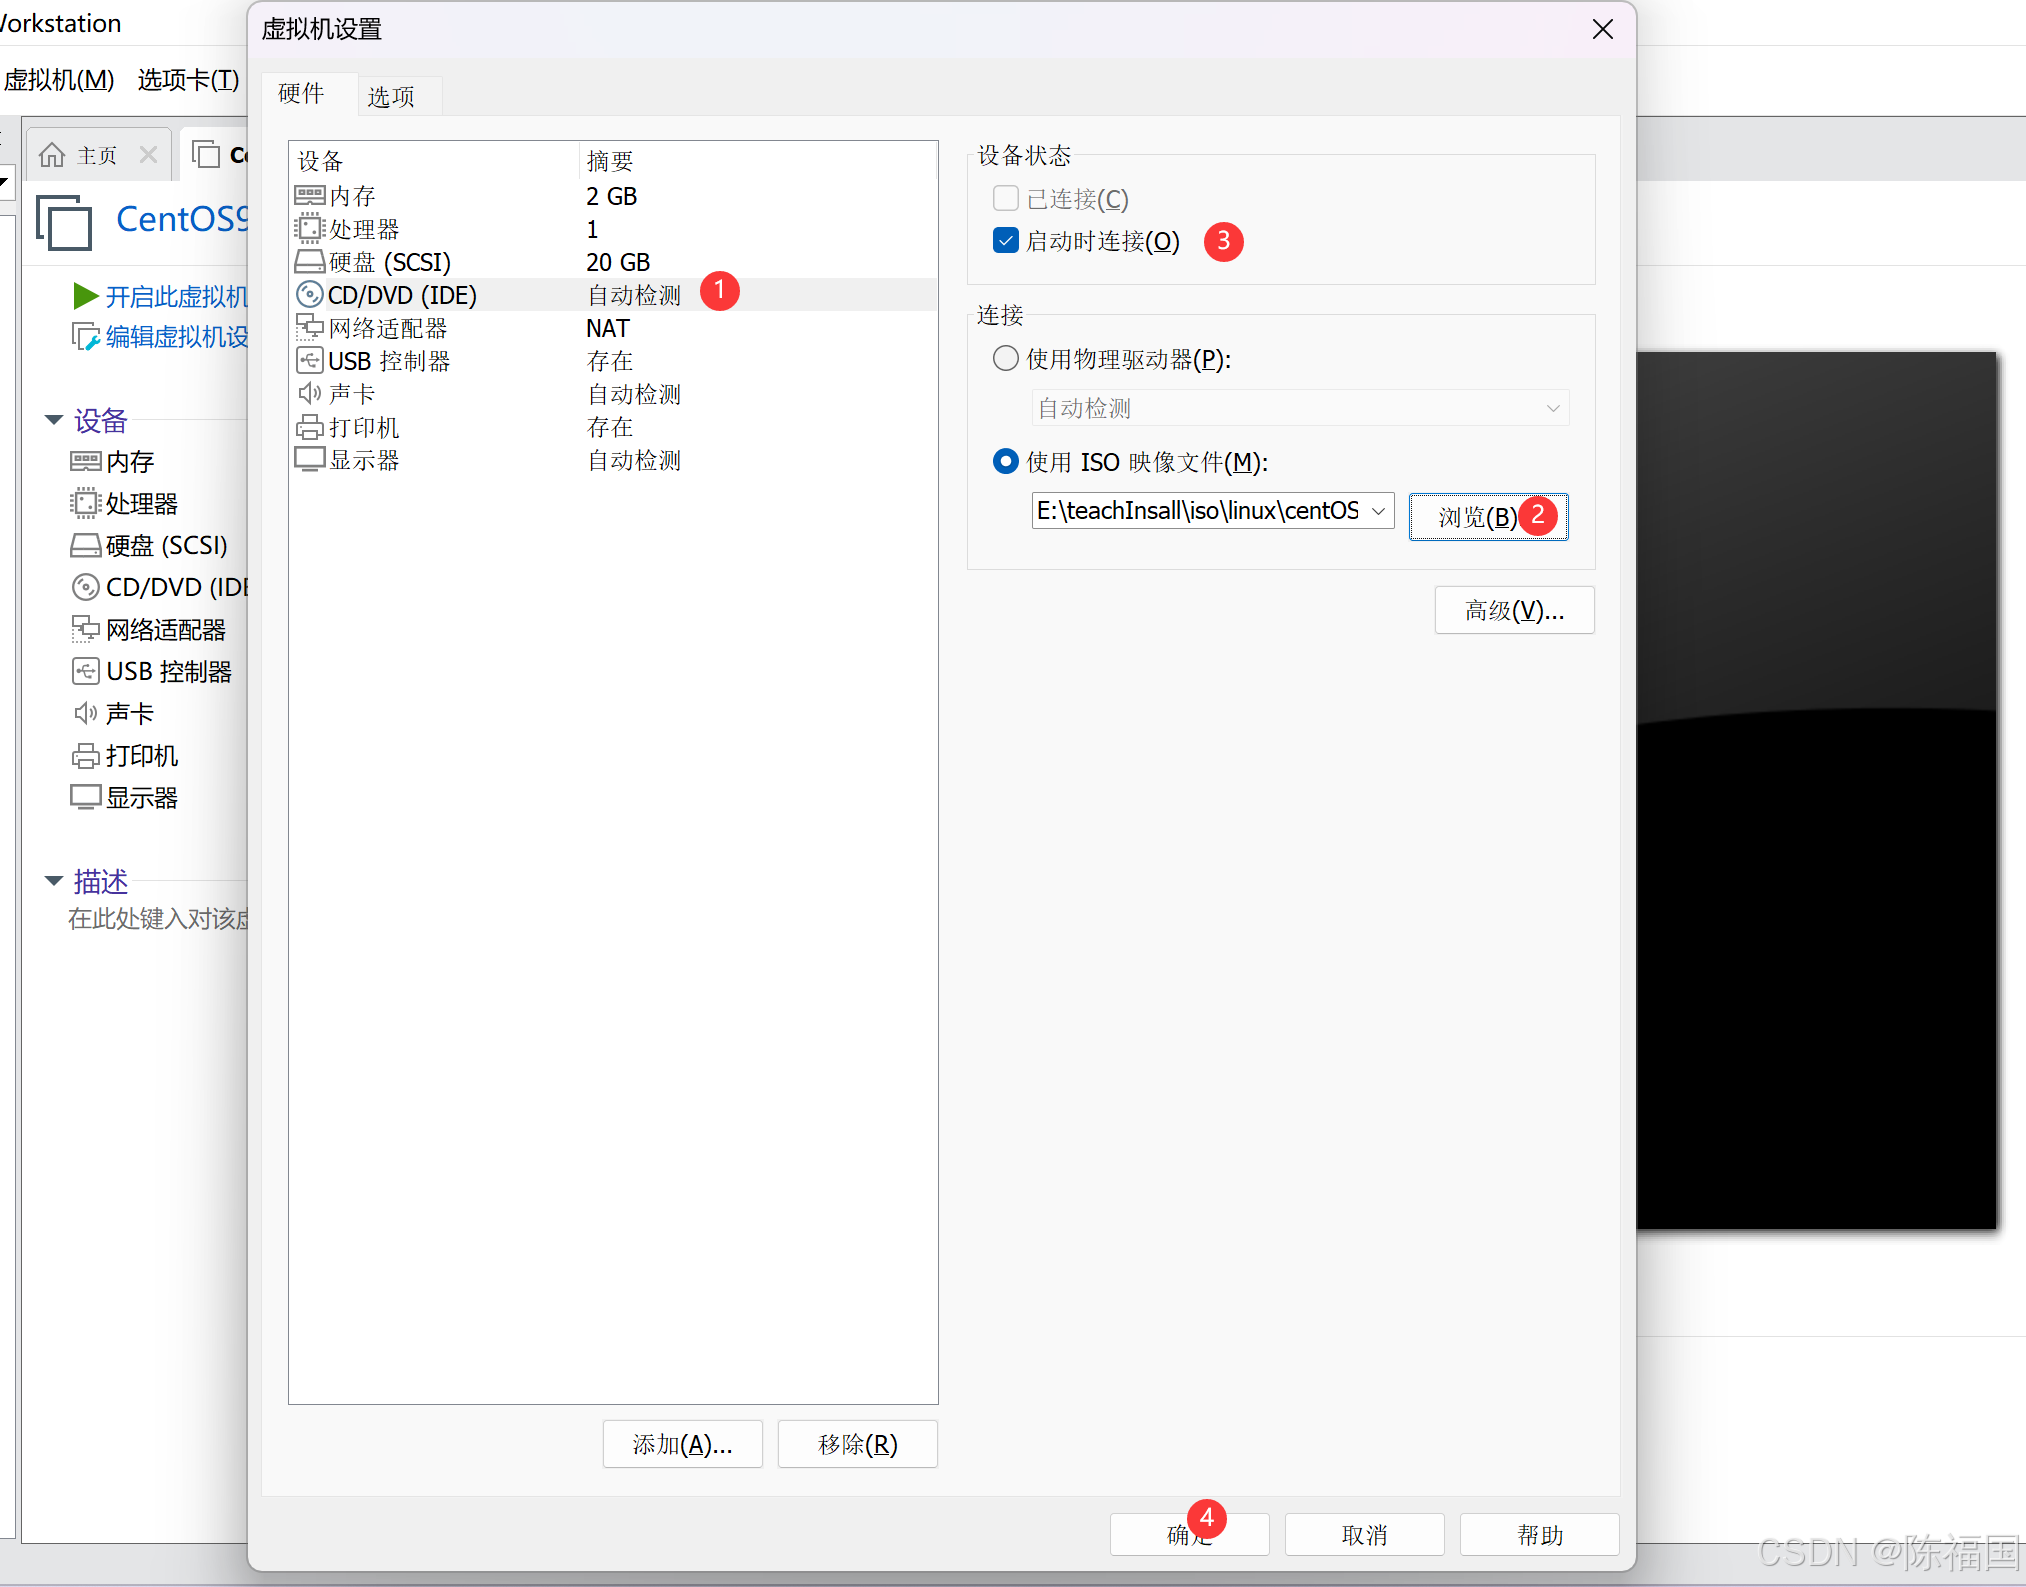Click 打印机 icon in Workstation sidebar
Image resolution: width=2026 pixels, height=1587 pixels.
pos(86,756)
